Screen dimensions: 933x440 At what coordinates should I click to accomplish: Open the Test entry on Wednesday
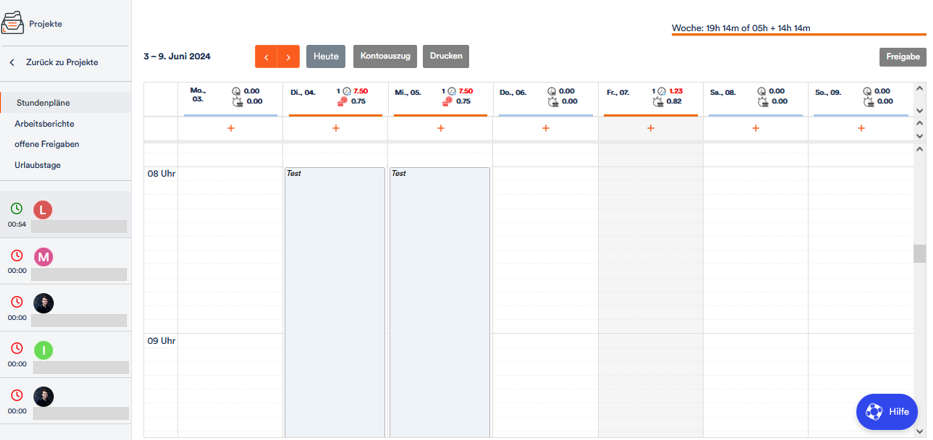point(440,302)
